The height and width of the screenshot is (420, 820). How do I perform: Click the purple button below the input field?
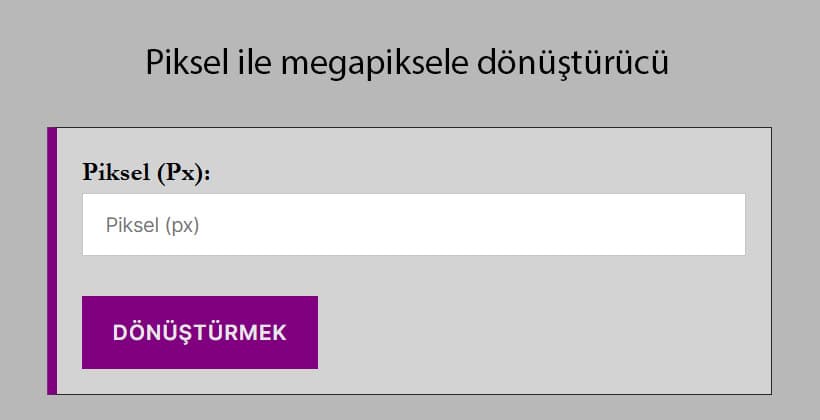[x=200, y=332]
